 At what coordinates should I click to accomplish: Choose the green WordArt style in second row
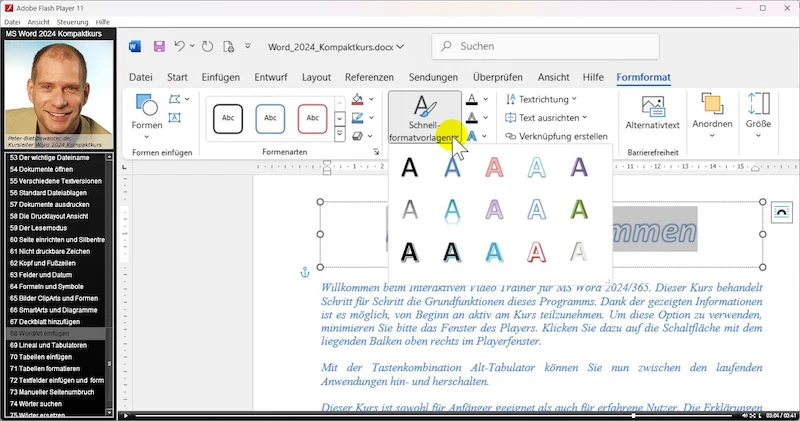coord(579,210)
